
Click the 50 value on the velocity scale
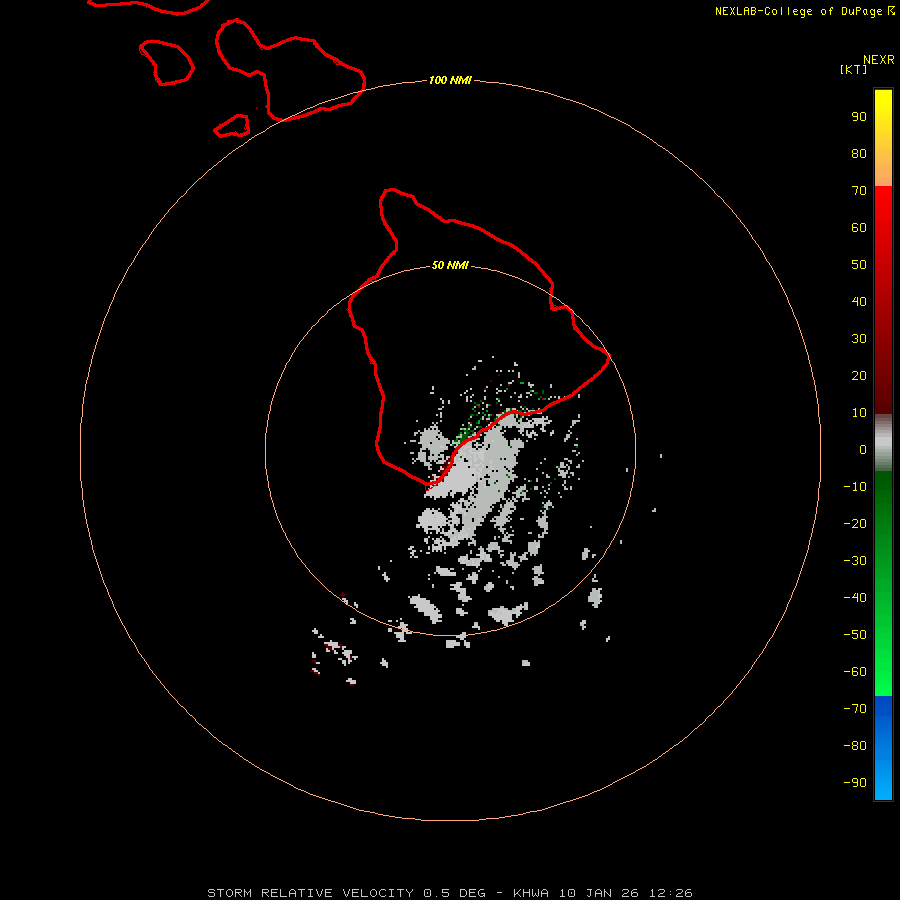click(859, 265)
